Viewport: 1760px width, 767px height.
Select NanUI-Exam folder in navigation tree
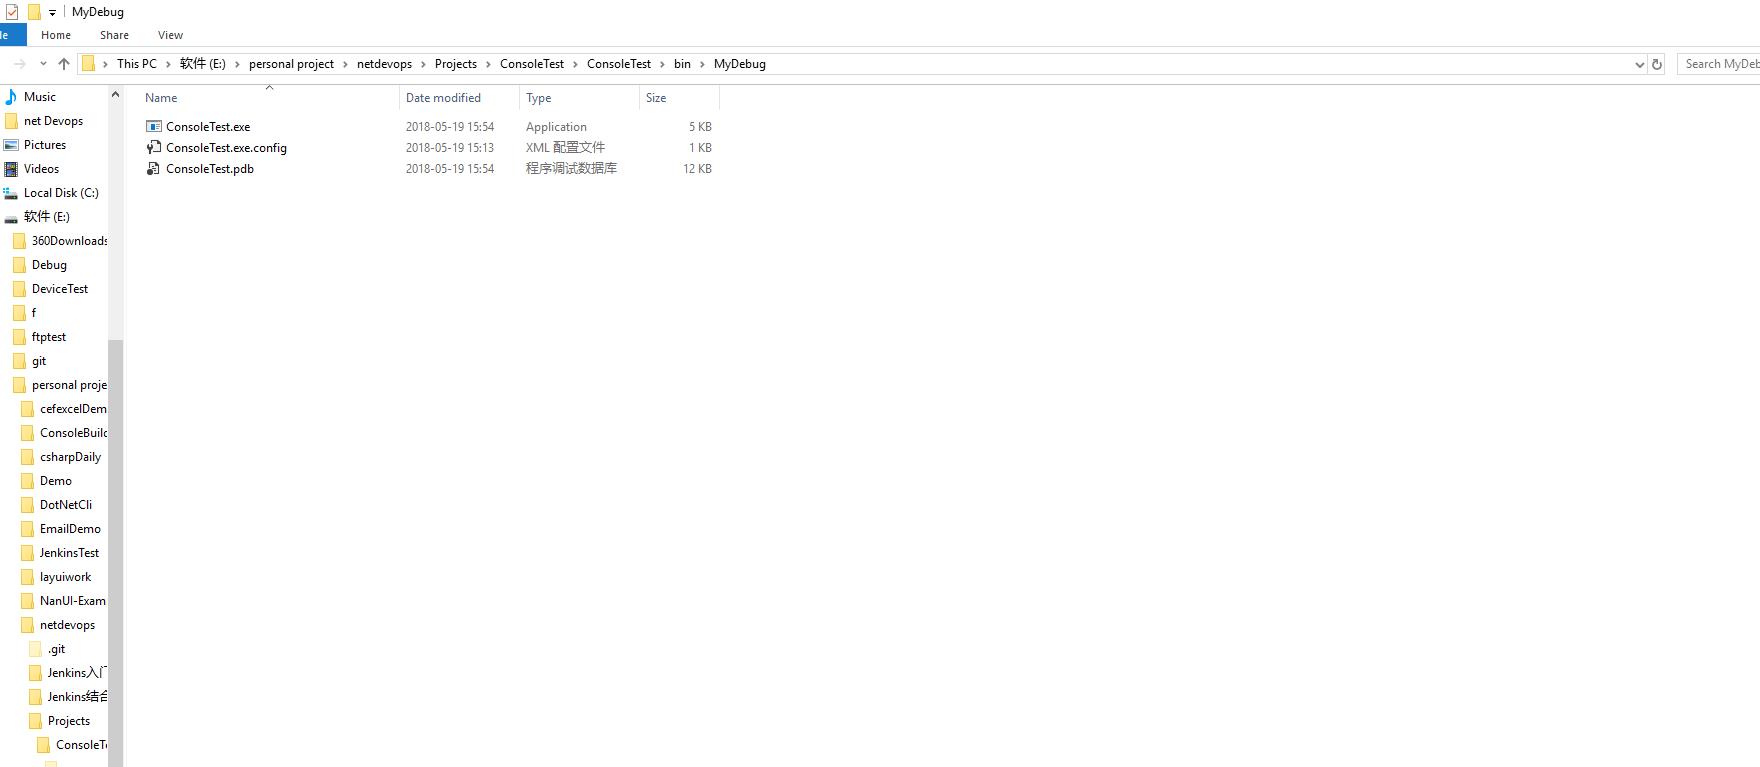[72, 601]
